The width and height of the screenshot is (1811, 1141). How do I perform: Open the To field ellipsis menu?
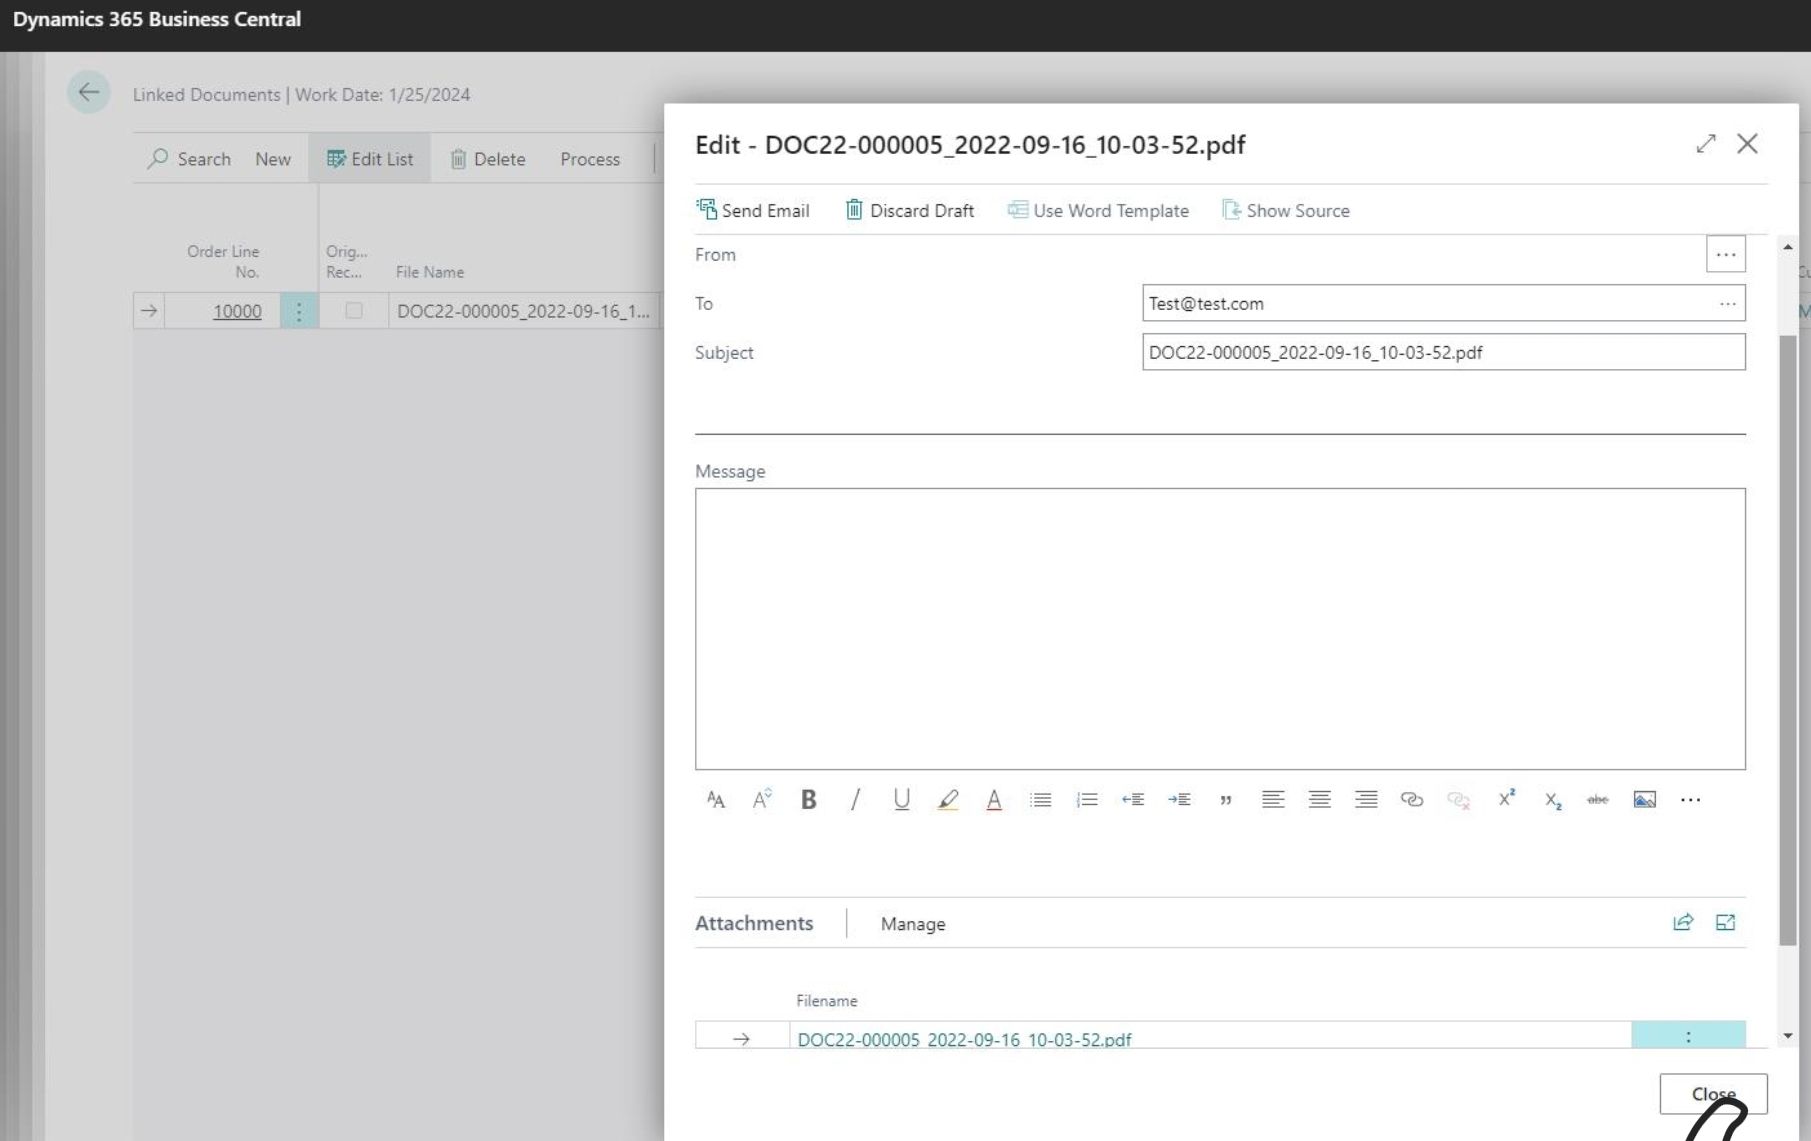1727,303
